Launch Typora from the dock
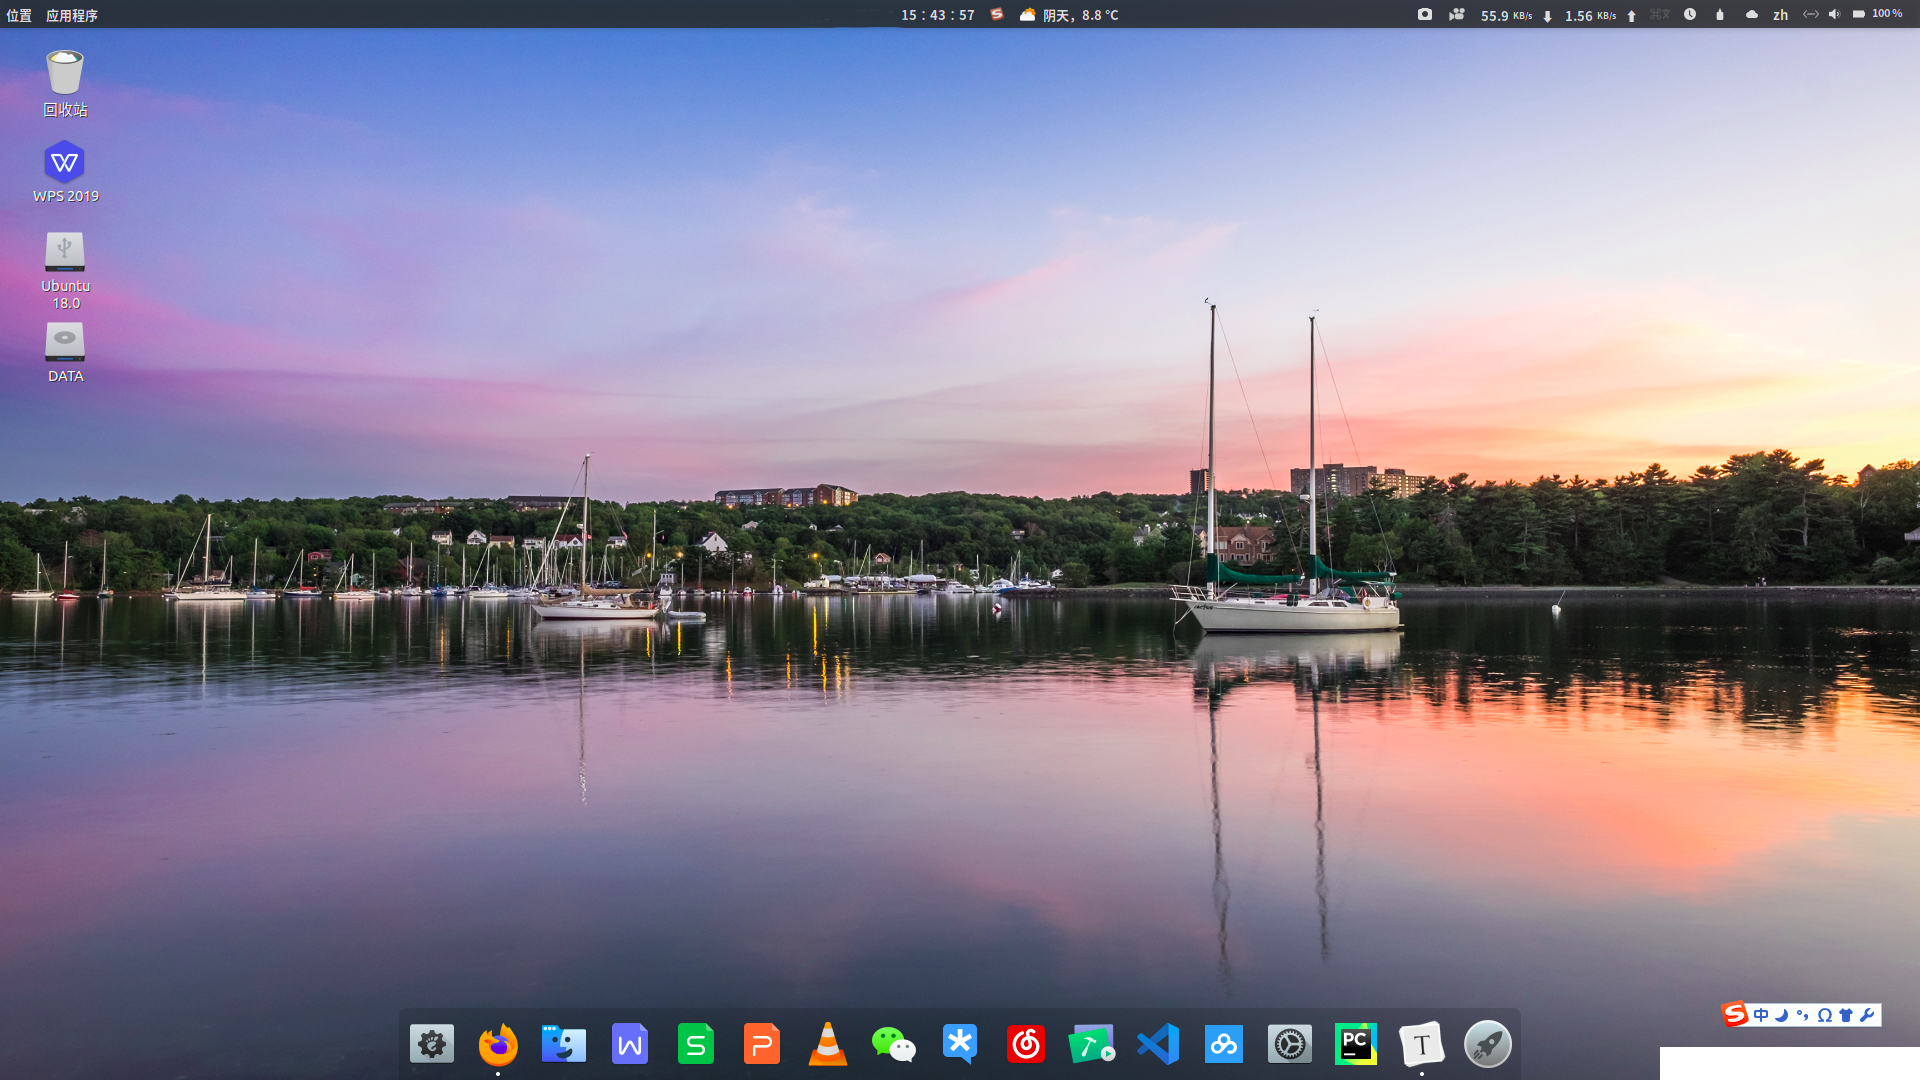The image size is (1920, 1080). tap(1421, 1045)
